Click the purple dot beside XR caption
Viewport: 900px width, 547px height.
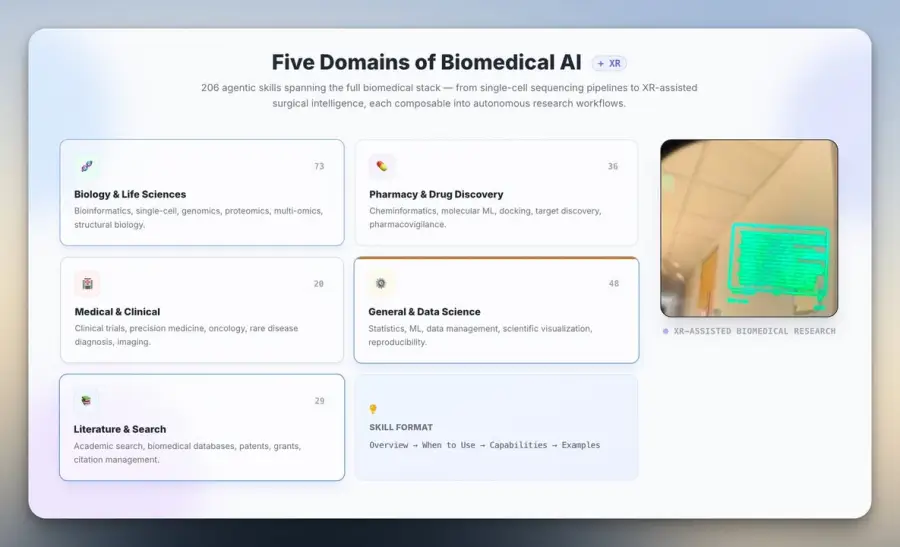pos(665,331)
